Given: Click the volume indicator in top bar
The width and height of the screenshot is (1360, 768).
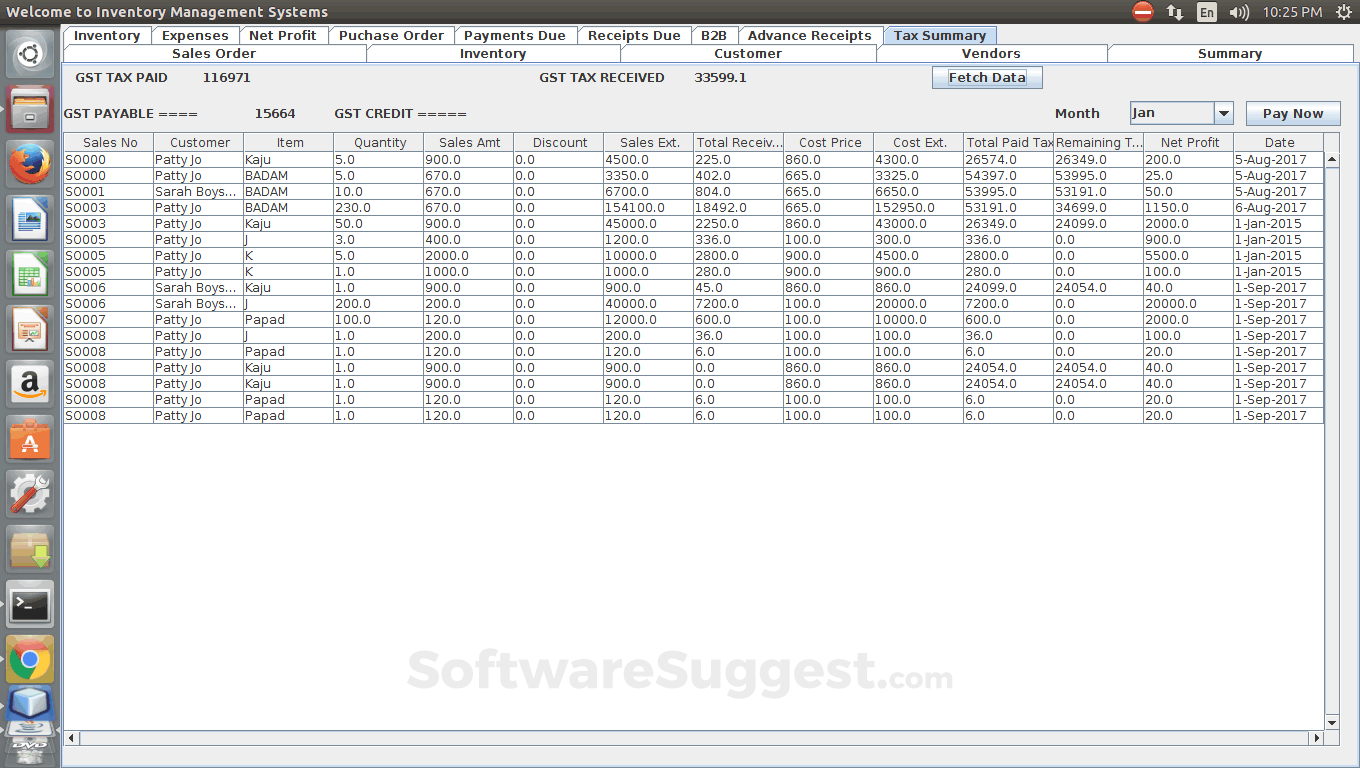Looking at the screenshot, I should tap(1239, 12).
